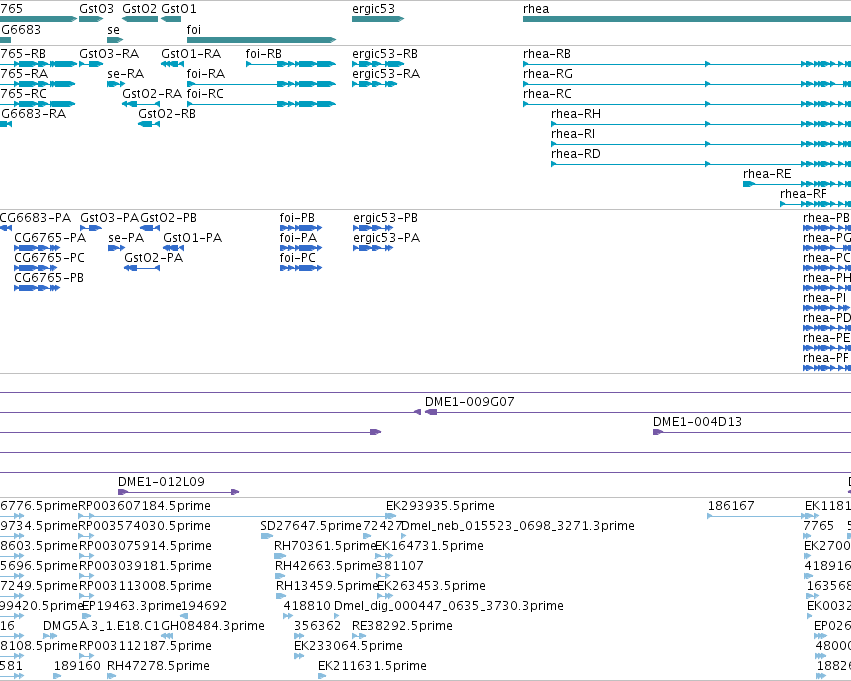Select EST EK233064.5prime

click(299, 656)
